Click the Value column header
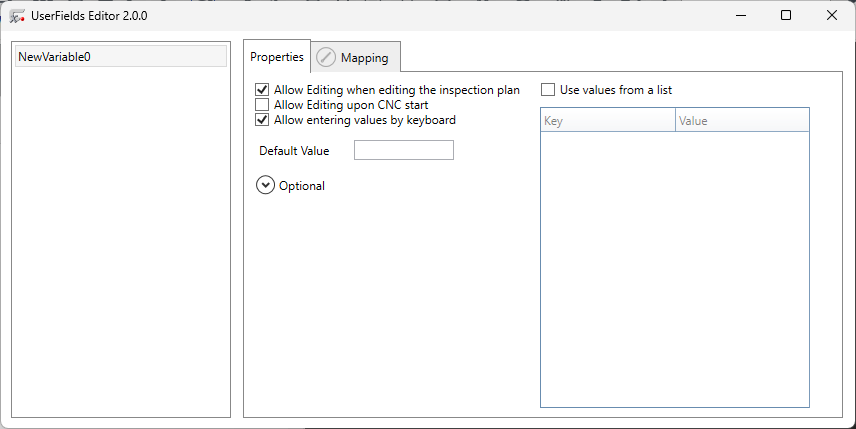The height and width of the screenshot is (429, 856). click(742, 121)
